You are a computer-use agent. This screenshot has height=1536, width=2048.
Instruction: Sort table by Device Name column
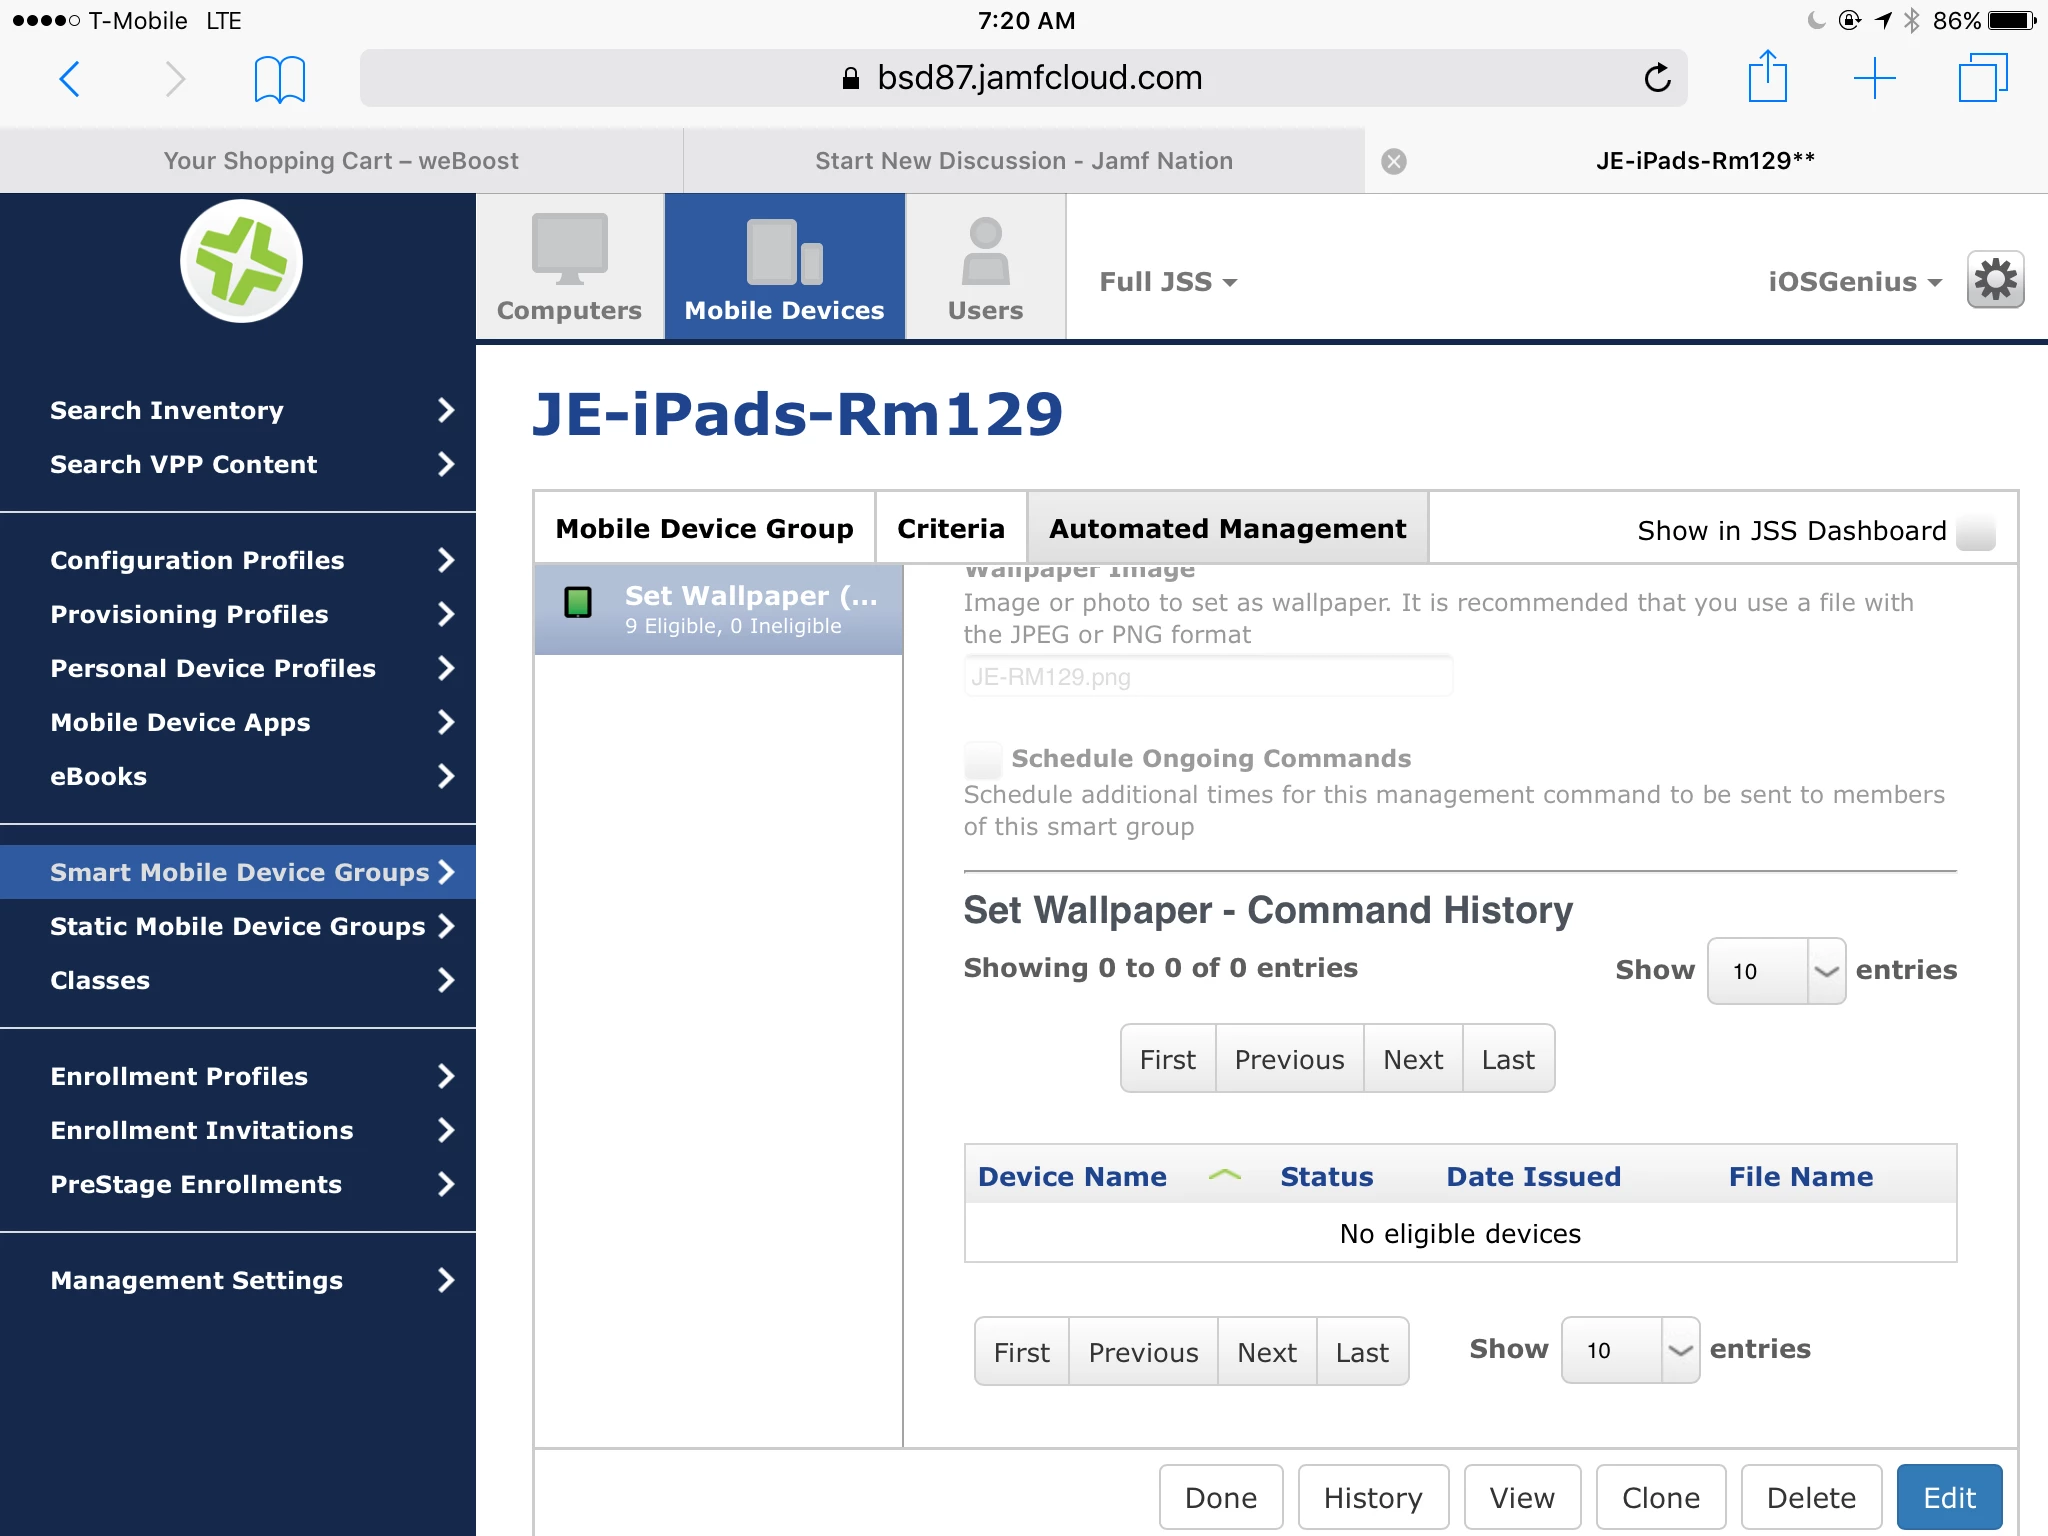[1072, 1176]
